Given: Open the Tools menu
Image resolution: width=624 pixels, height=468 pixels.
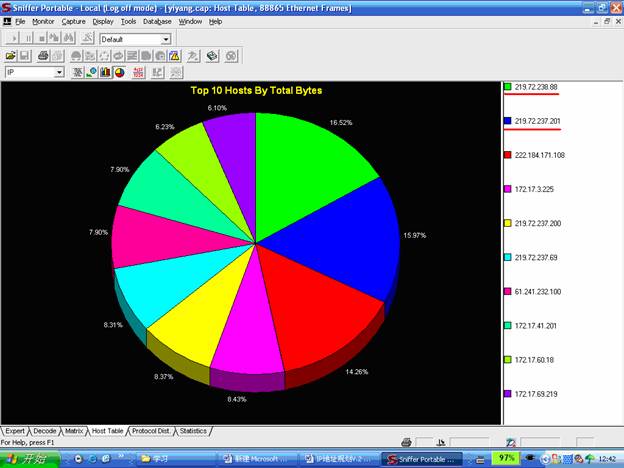Looking at the screenshot, I should [128, 21].
